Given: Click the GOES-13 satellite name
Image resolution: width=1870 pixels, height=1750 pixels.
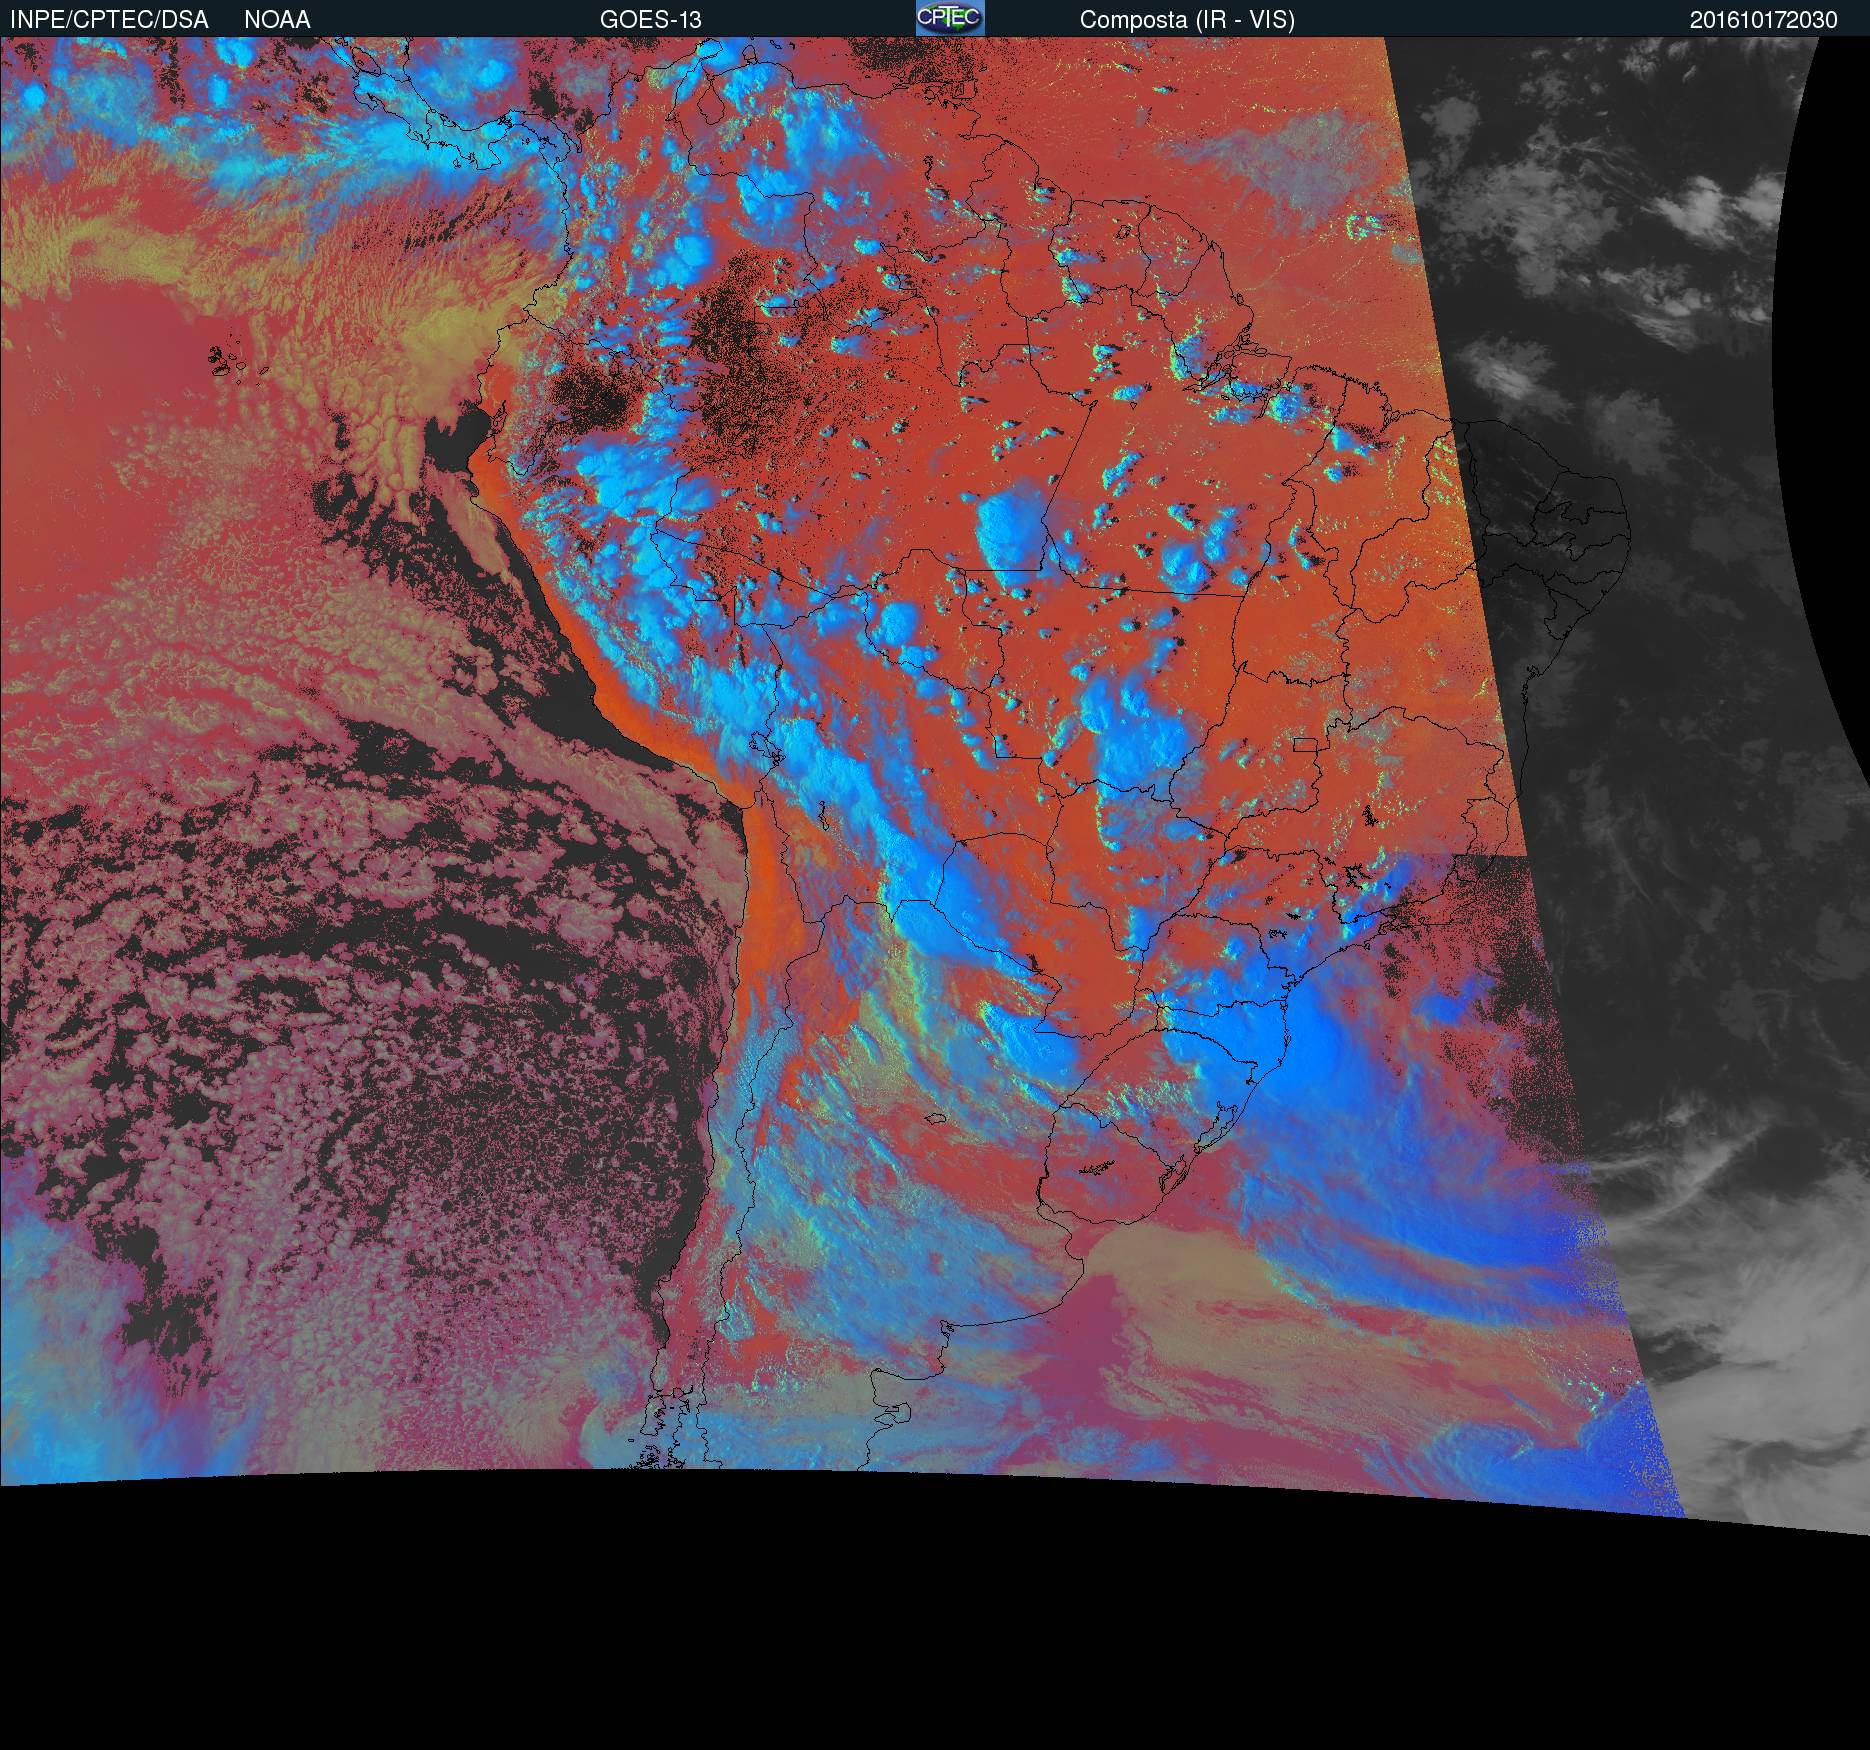Looking at the screenshot, I should 650,20.
